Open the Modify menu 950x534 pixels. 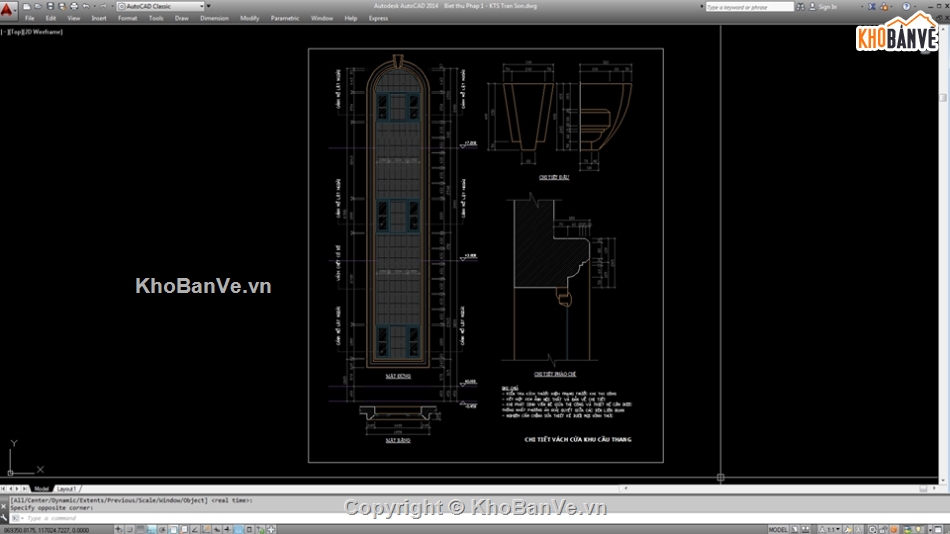(249, 18)
